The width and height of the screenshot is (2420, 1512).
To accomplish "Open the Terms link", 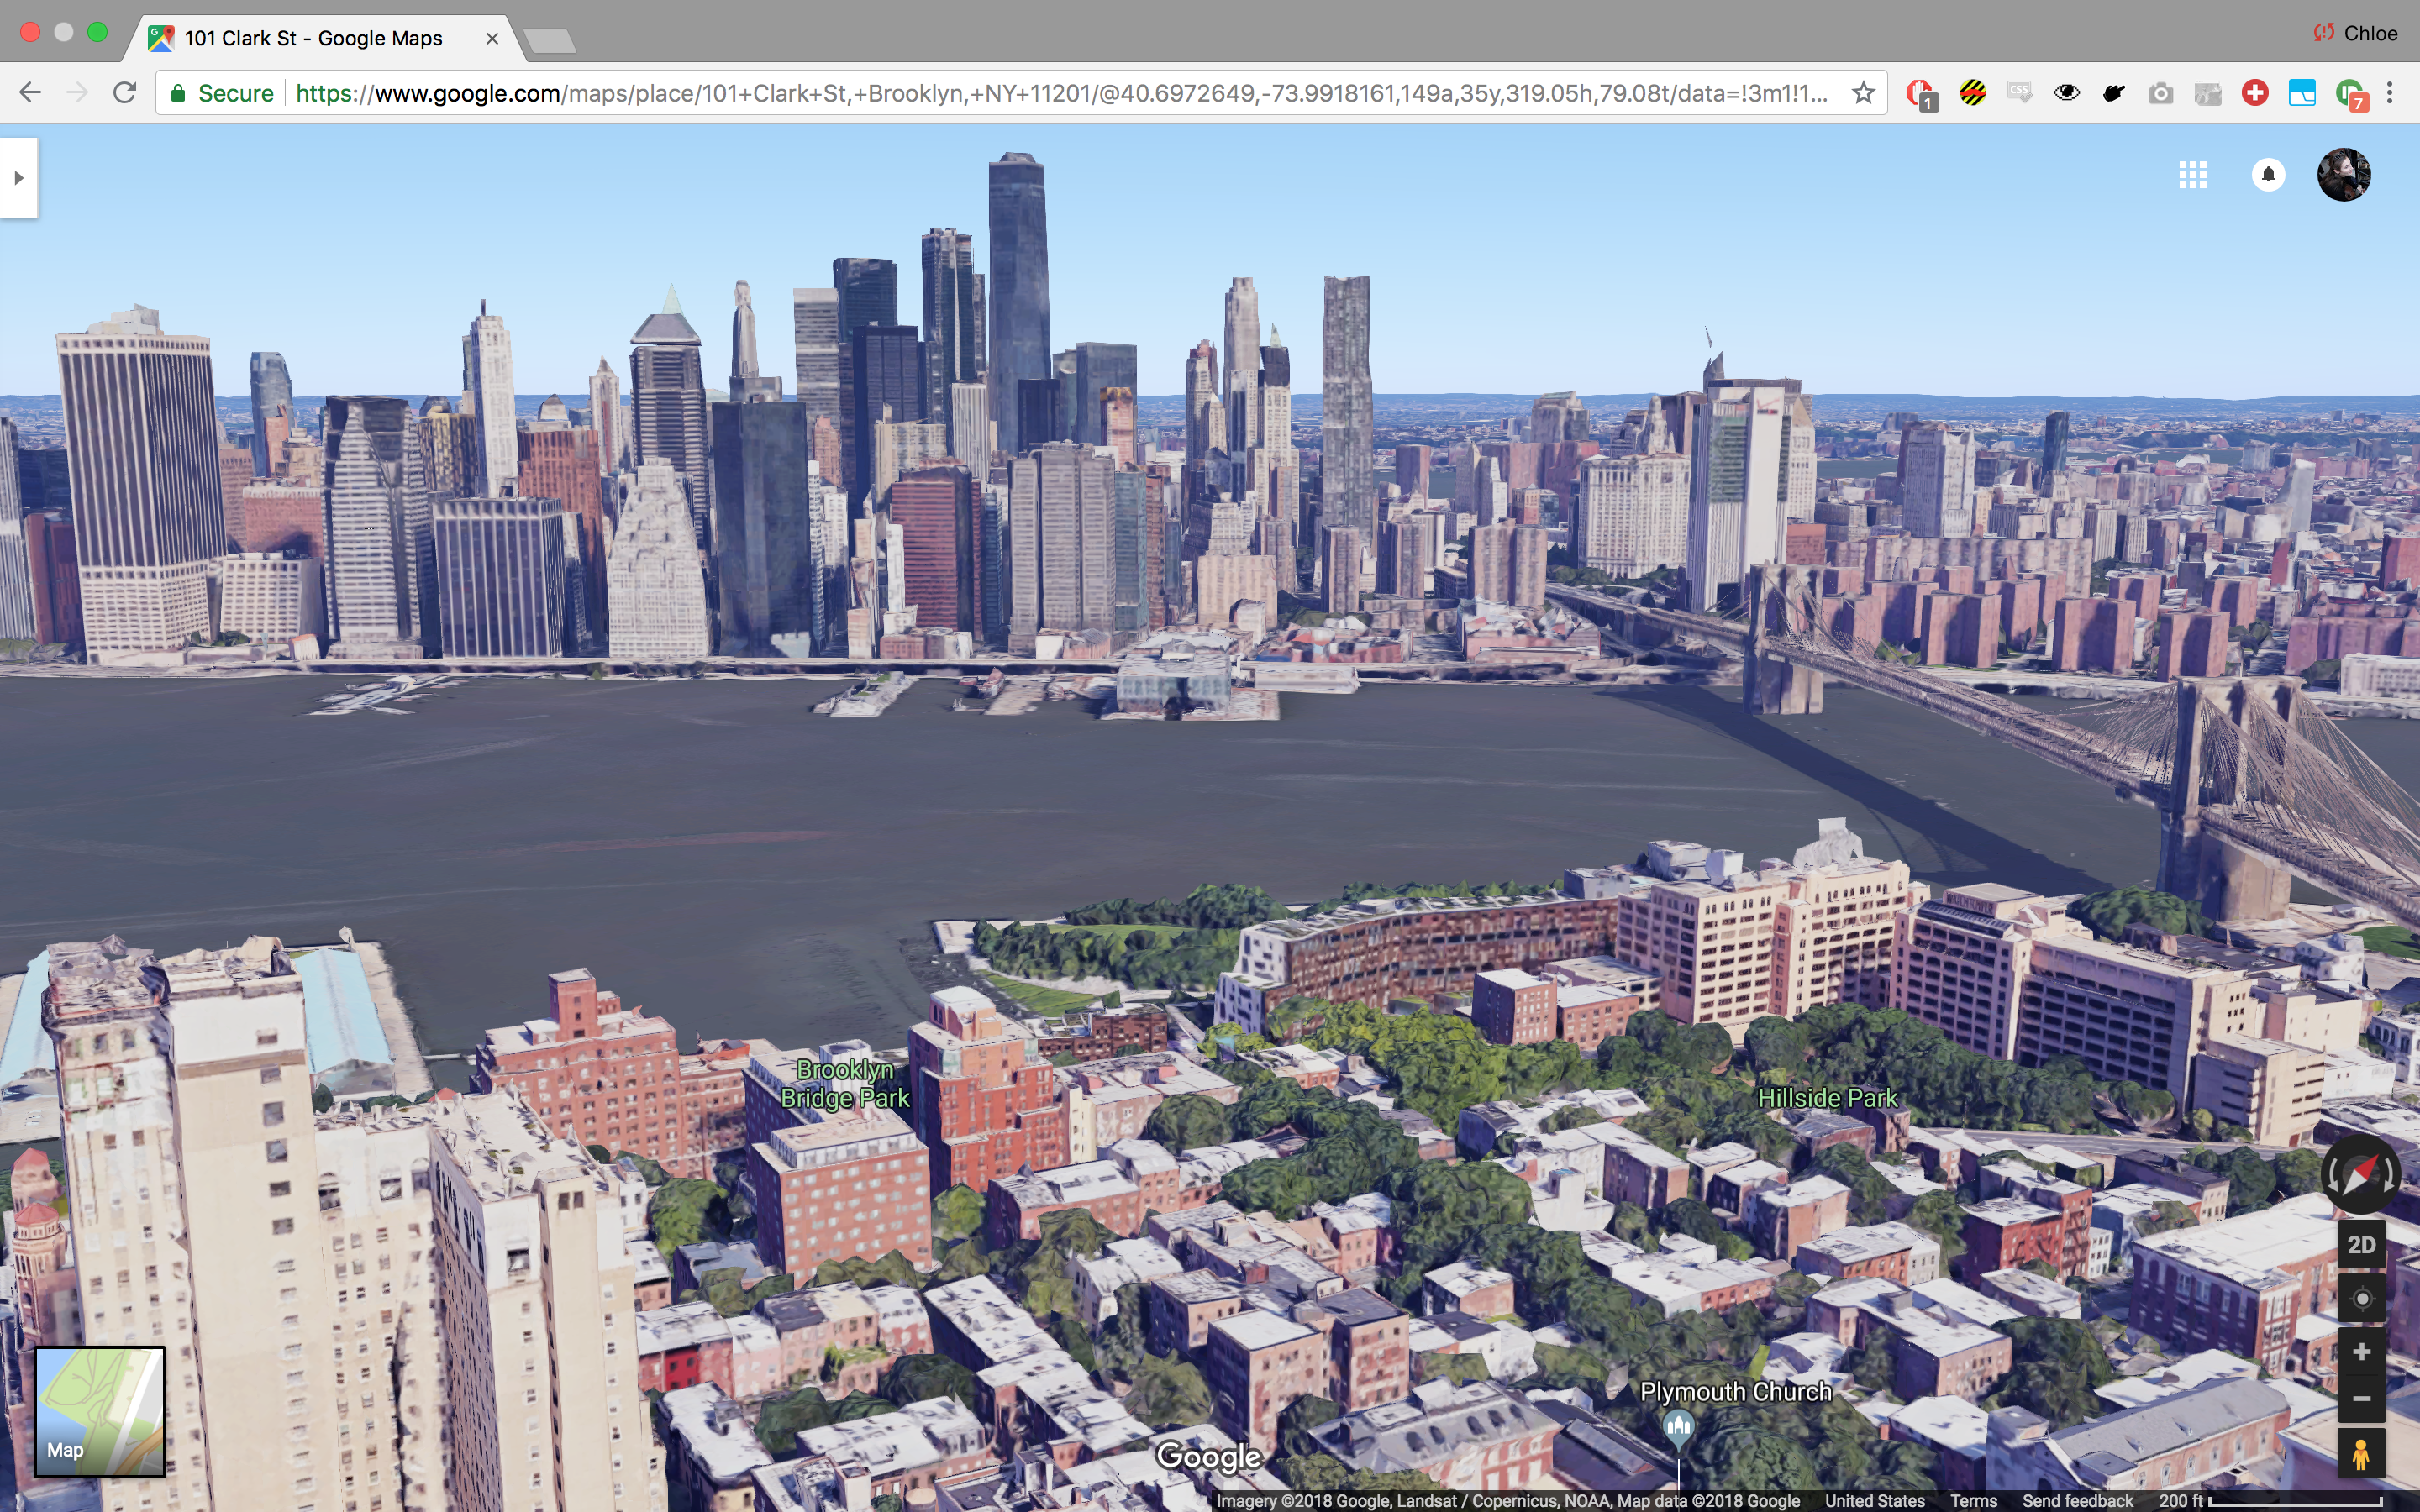I will point(1973,1501).
